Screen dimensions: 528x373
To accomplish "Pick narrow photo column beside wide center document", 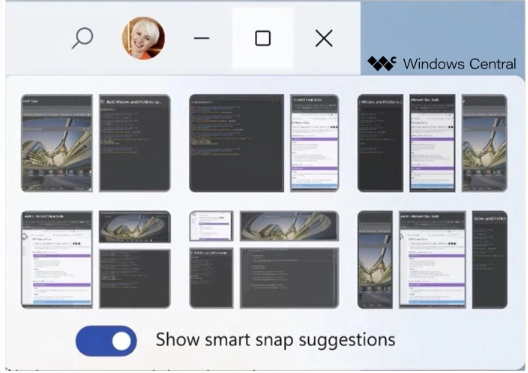I will pyautogui.click(x=375, y=260).
